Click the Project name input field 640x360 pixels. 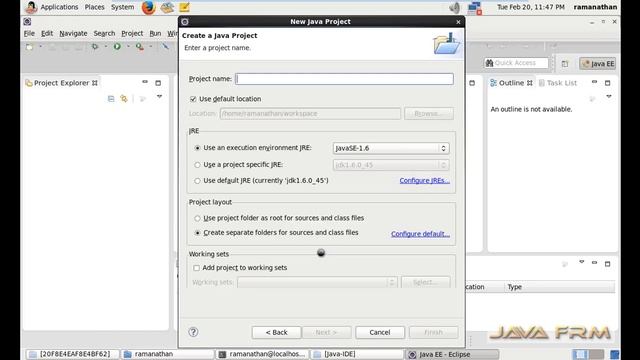(x=344, y=79)
